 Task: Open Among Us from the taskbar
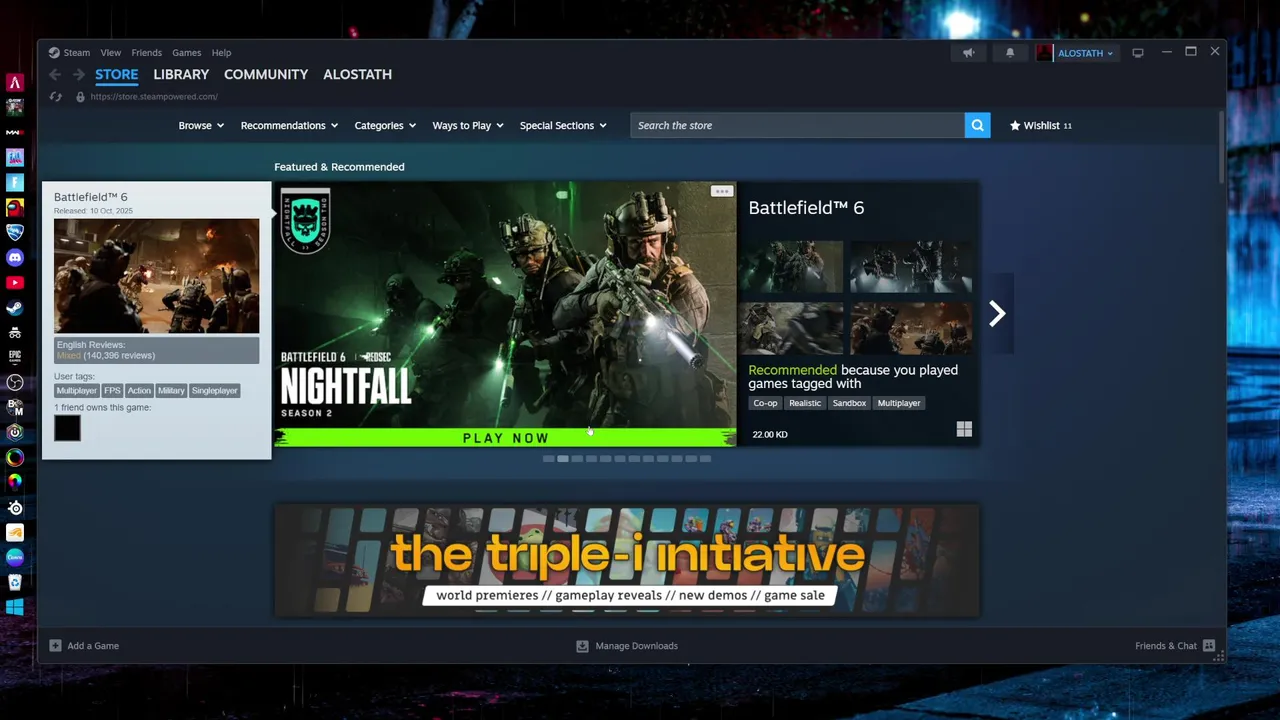coord(15,208)
